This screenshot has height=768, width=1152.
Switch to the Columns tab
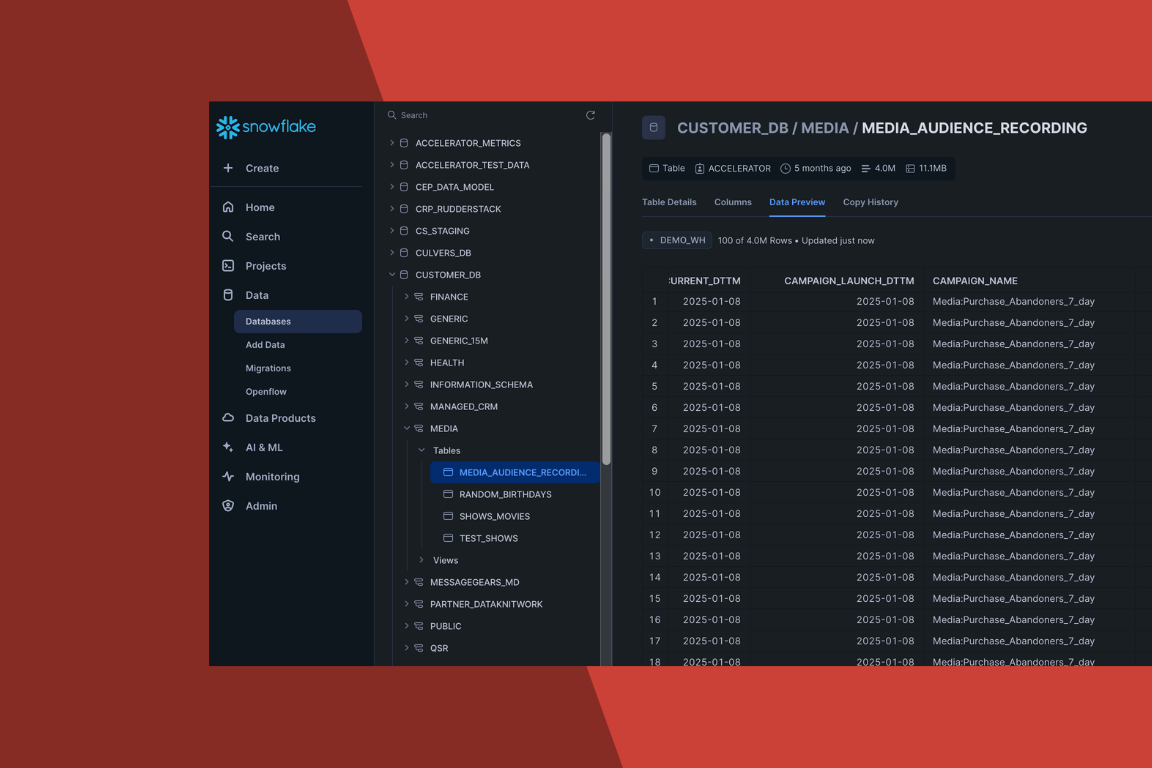[x=732, y=202]
